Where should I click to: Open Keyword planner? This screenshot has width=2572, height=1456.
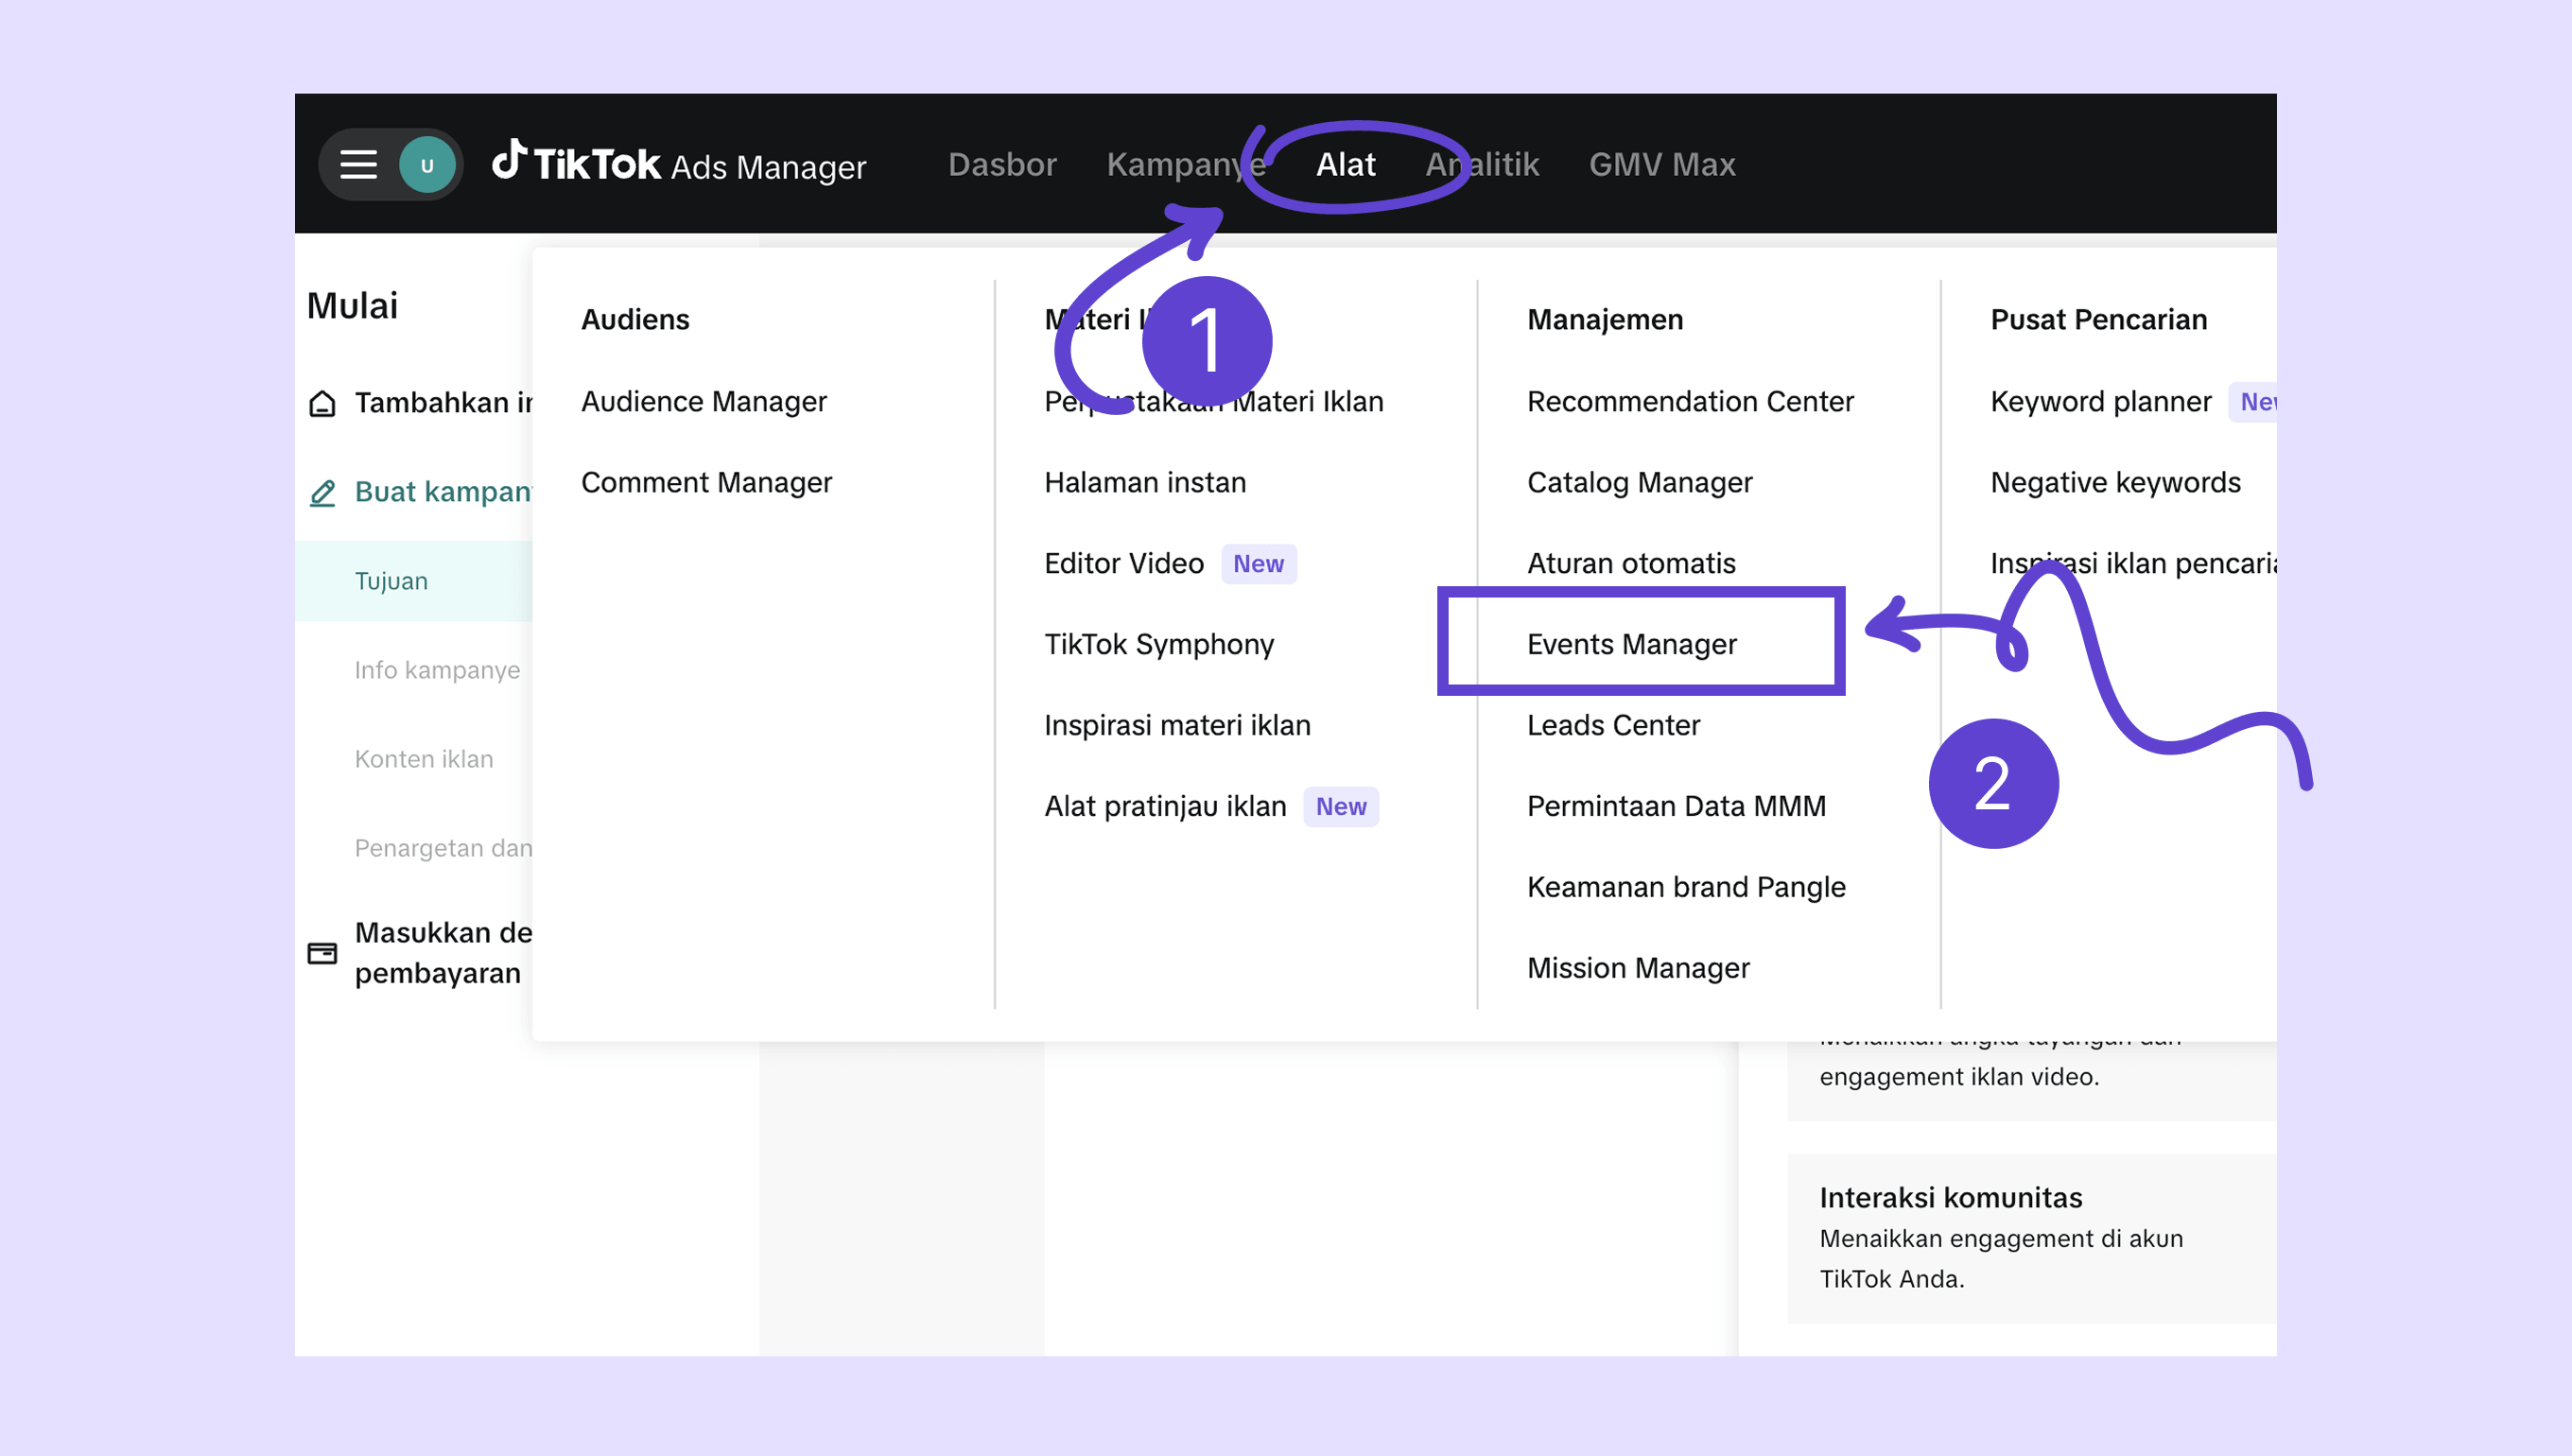click(x=2100, y=401)
